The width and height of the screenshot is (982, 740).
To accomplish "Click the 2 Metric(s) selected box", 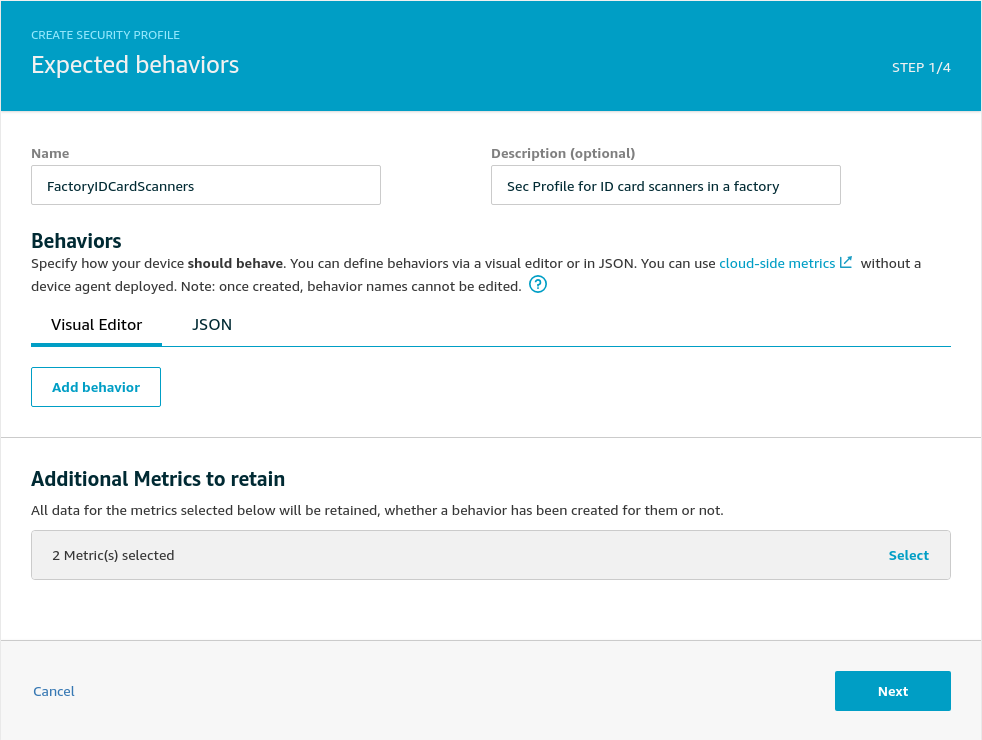I will click(400, 555).
